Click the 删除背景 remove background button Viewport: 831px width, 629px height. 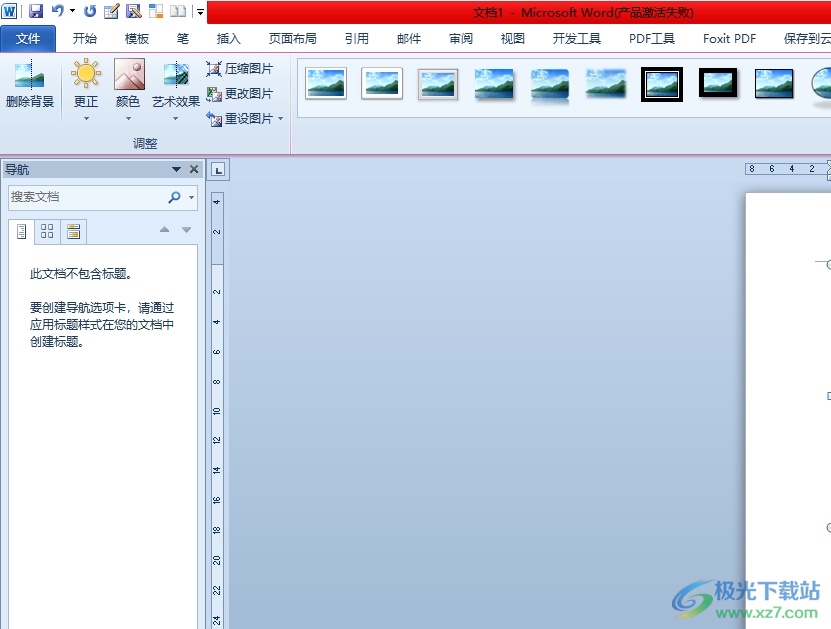click(30, 84)
